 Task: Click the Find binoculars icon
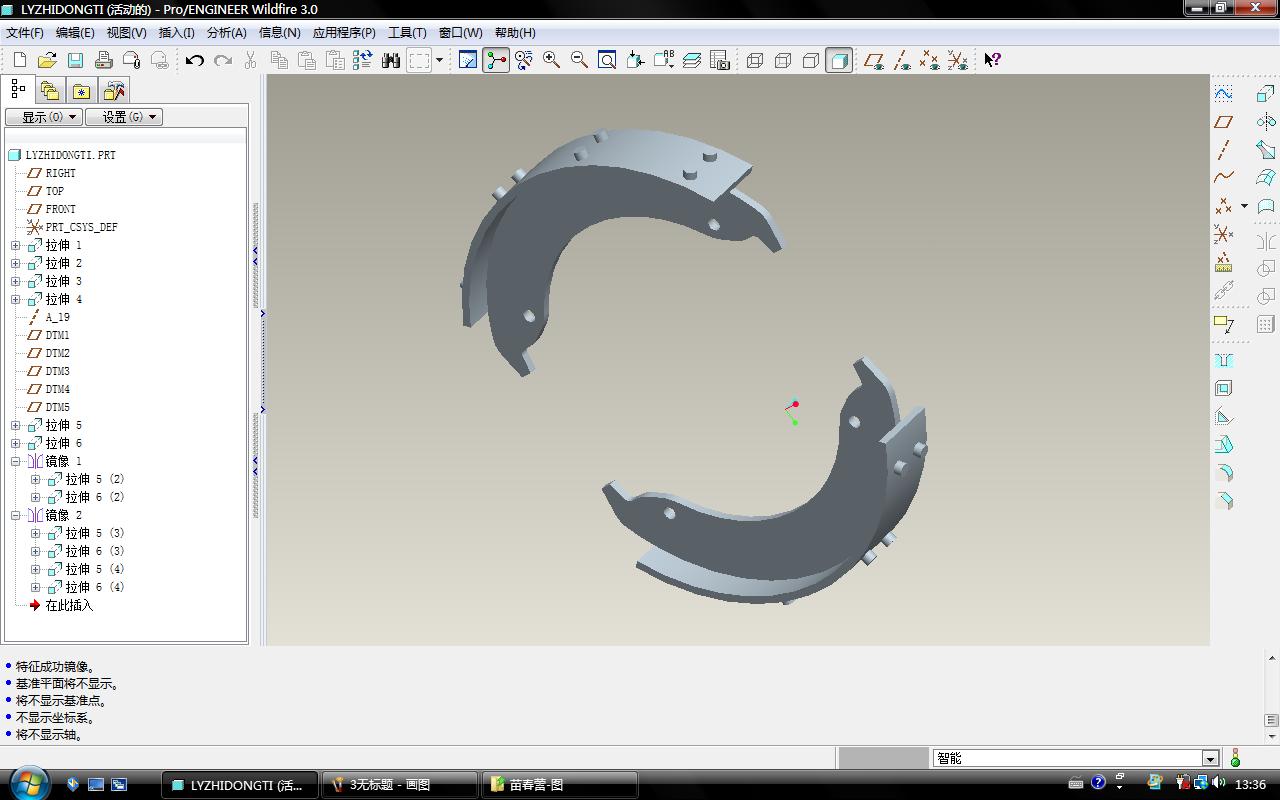point(391,60)
